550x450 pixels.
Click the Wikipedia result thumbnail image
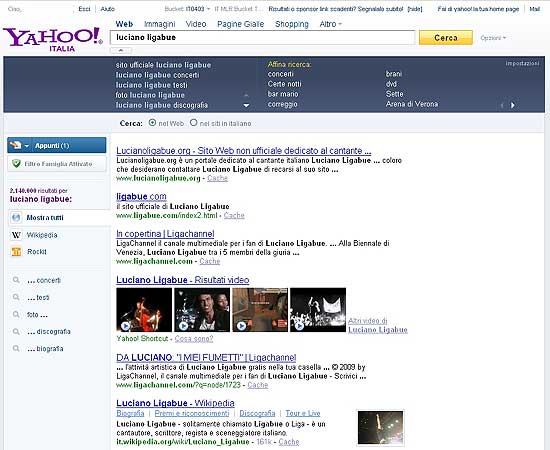(381, 428)
